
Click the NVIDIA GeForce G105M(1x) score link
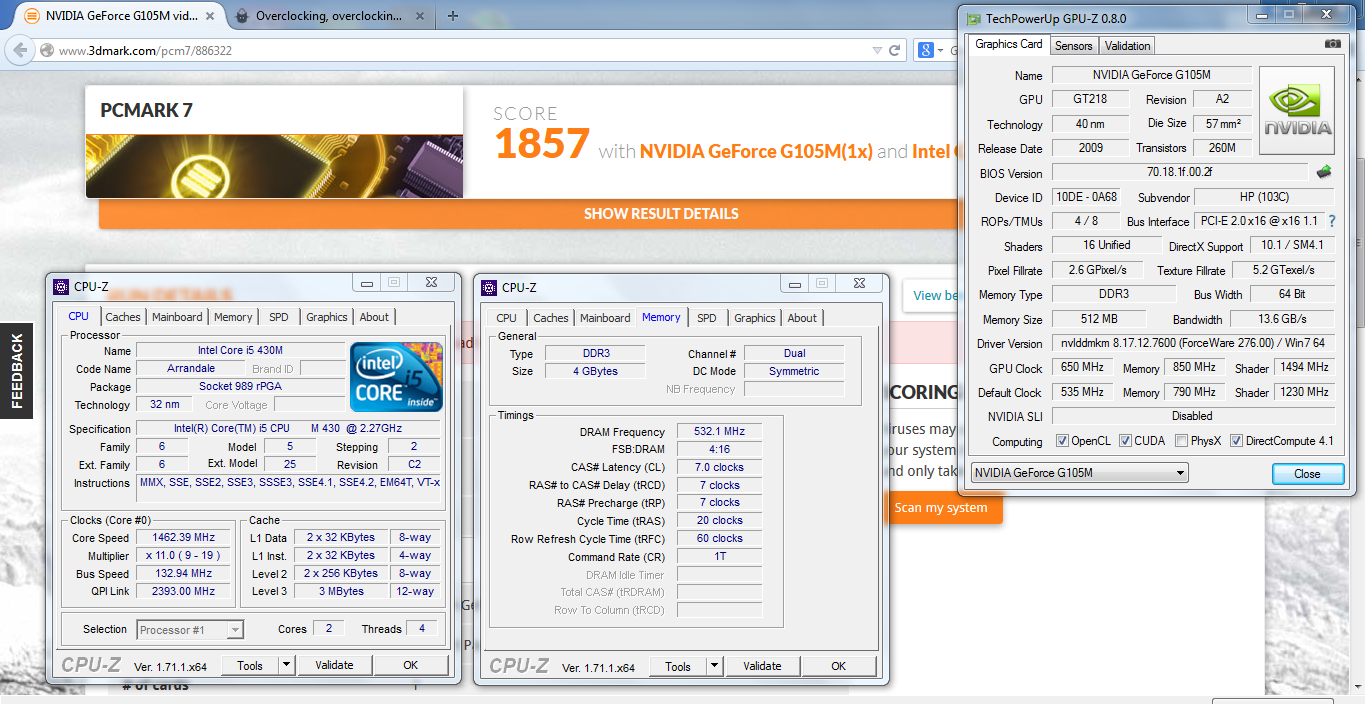[756, 151]
